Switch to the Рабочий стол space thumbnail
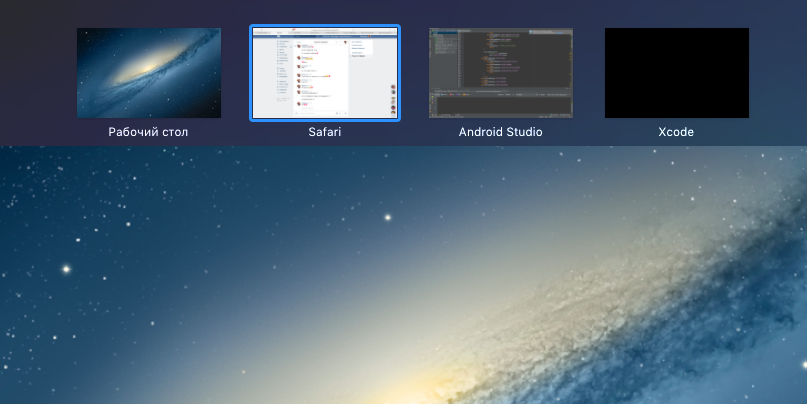This screenshot has height=404, width=807. [149, 73]
